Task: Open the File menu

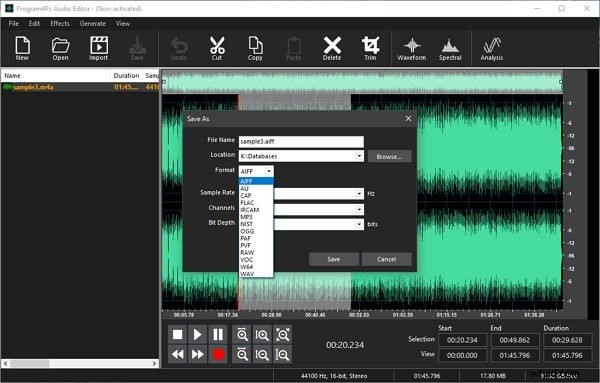Action: coord(14,23)
